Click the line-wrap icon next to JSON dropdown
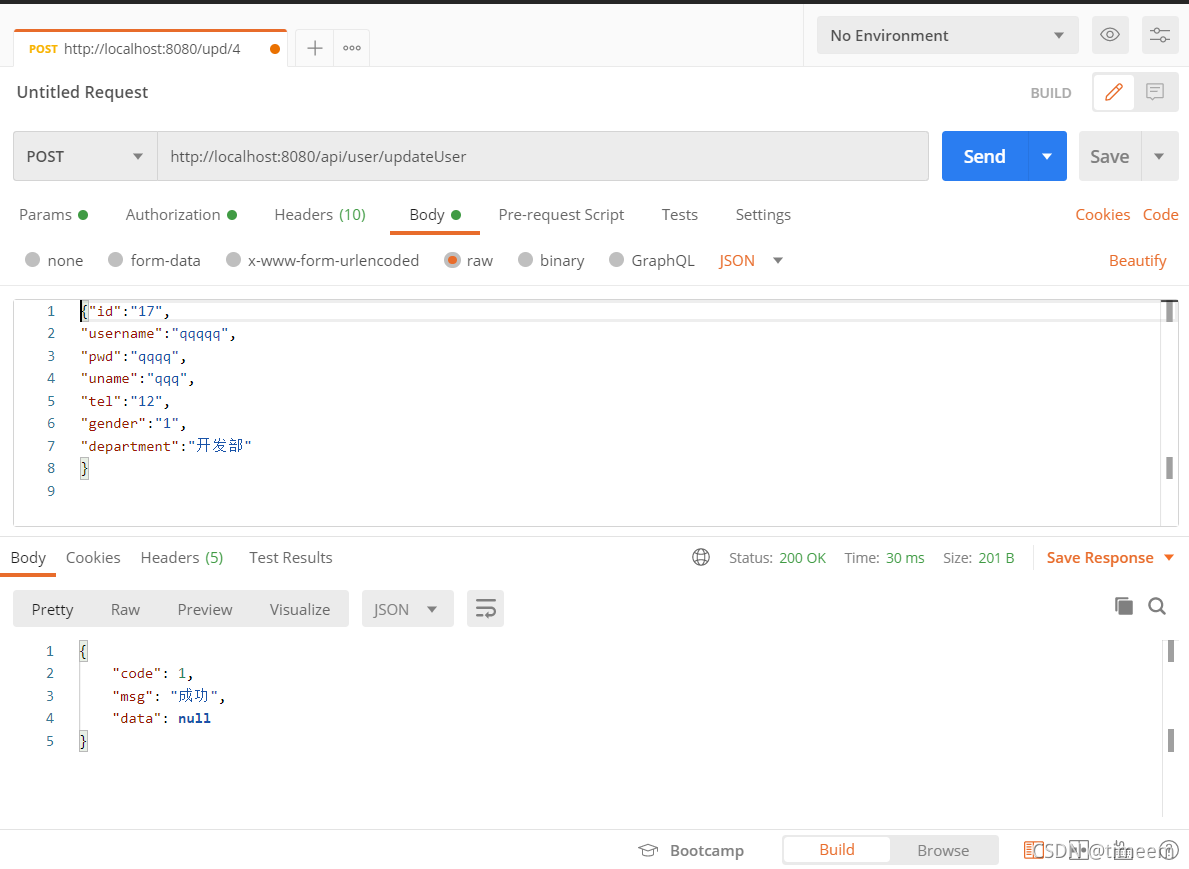This screenshot has height=869, width=1189. pos(485,608)
